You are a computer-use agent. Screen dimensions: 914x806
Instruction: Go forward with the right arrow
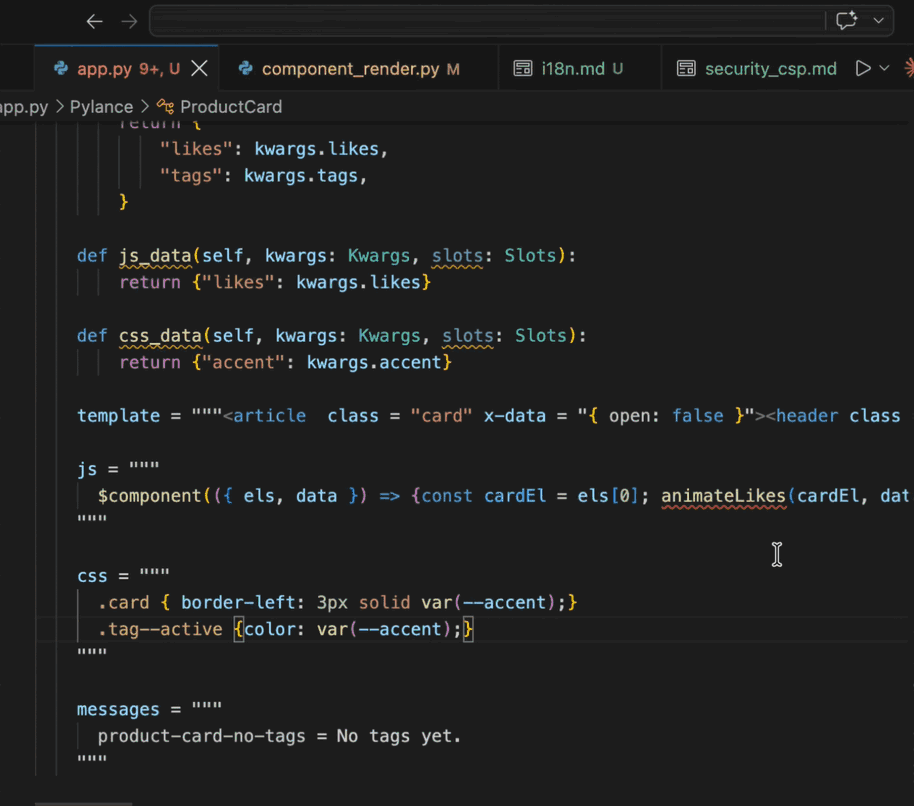129,22
